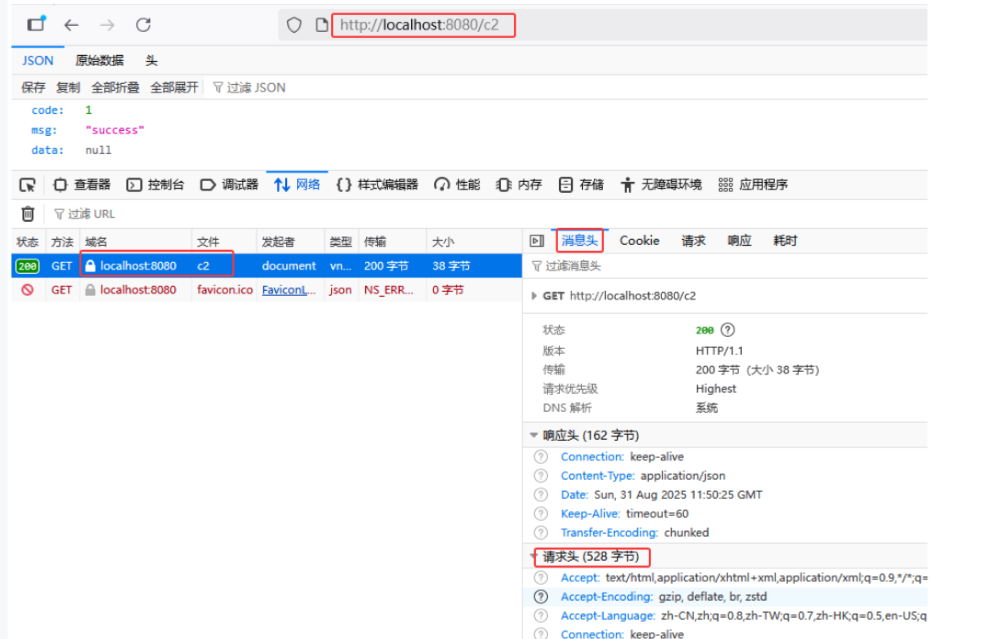Click the browser reload page icon
988x639 pixels.
(x=143, y=25)
